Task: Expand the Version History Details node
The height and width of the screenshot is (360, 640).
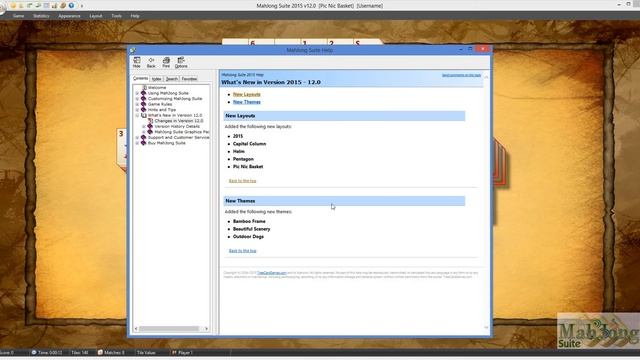Action: click(144, 127)
